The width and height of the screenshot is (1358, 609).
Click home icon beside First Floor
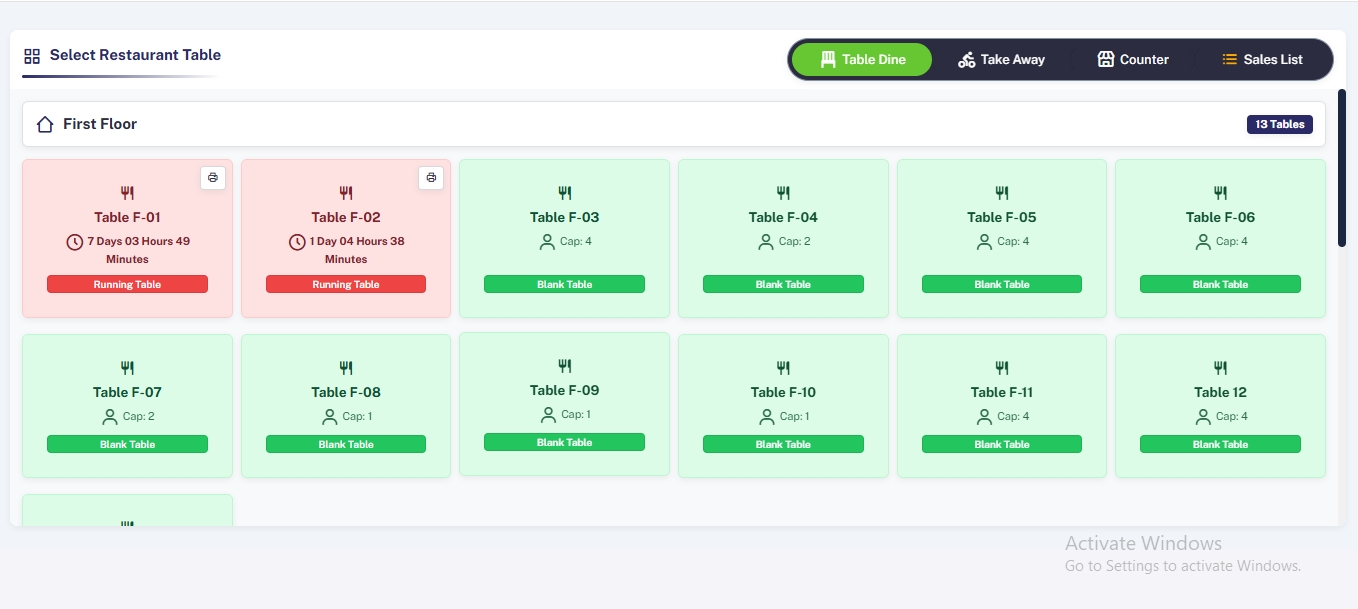click(x=45, y=124)
